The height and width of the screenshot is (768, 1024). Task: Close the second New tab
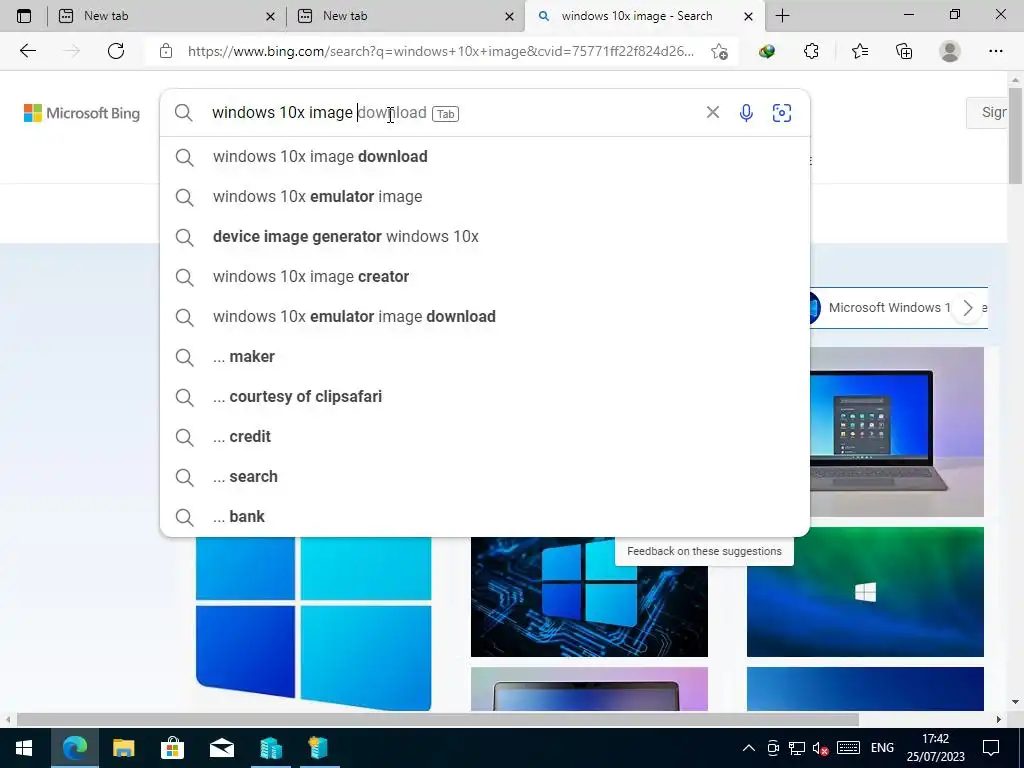click(x=509, y=16)
